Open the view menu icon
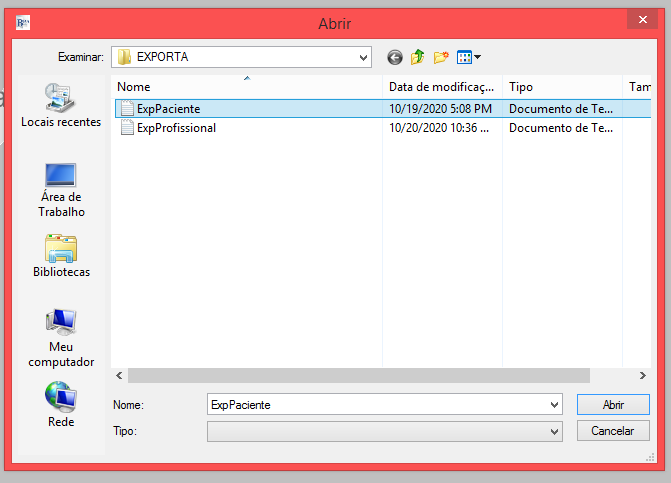This screenshot has width=671, height=483. click(x=469, y=58)
